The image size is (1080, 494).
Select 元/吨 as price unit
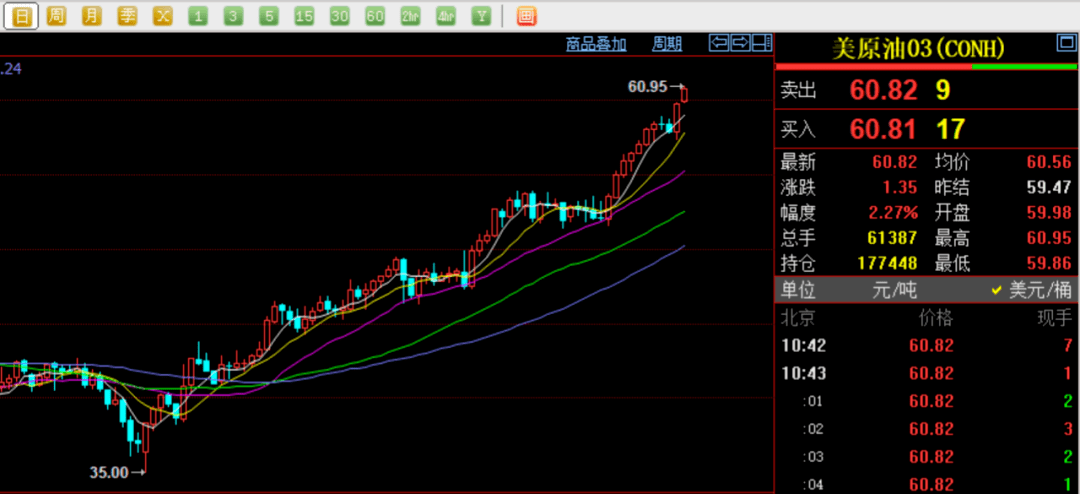[895, 290]
